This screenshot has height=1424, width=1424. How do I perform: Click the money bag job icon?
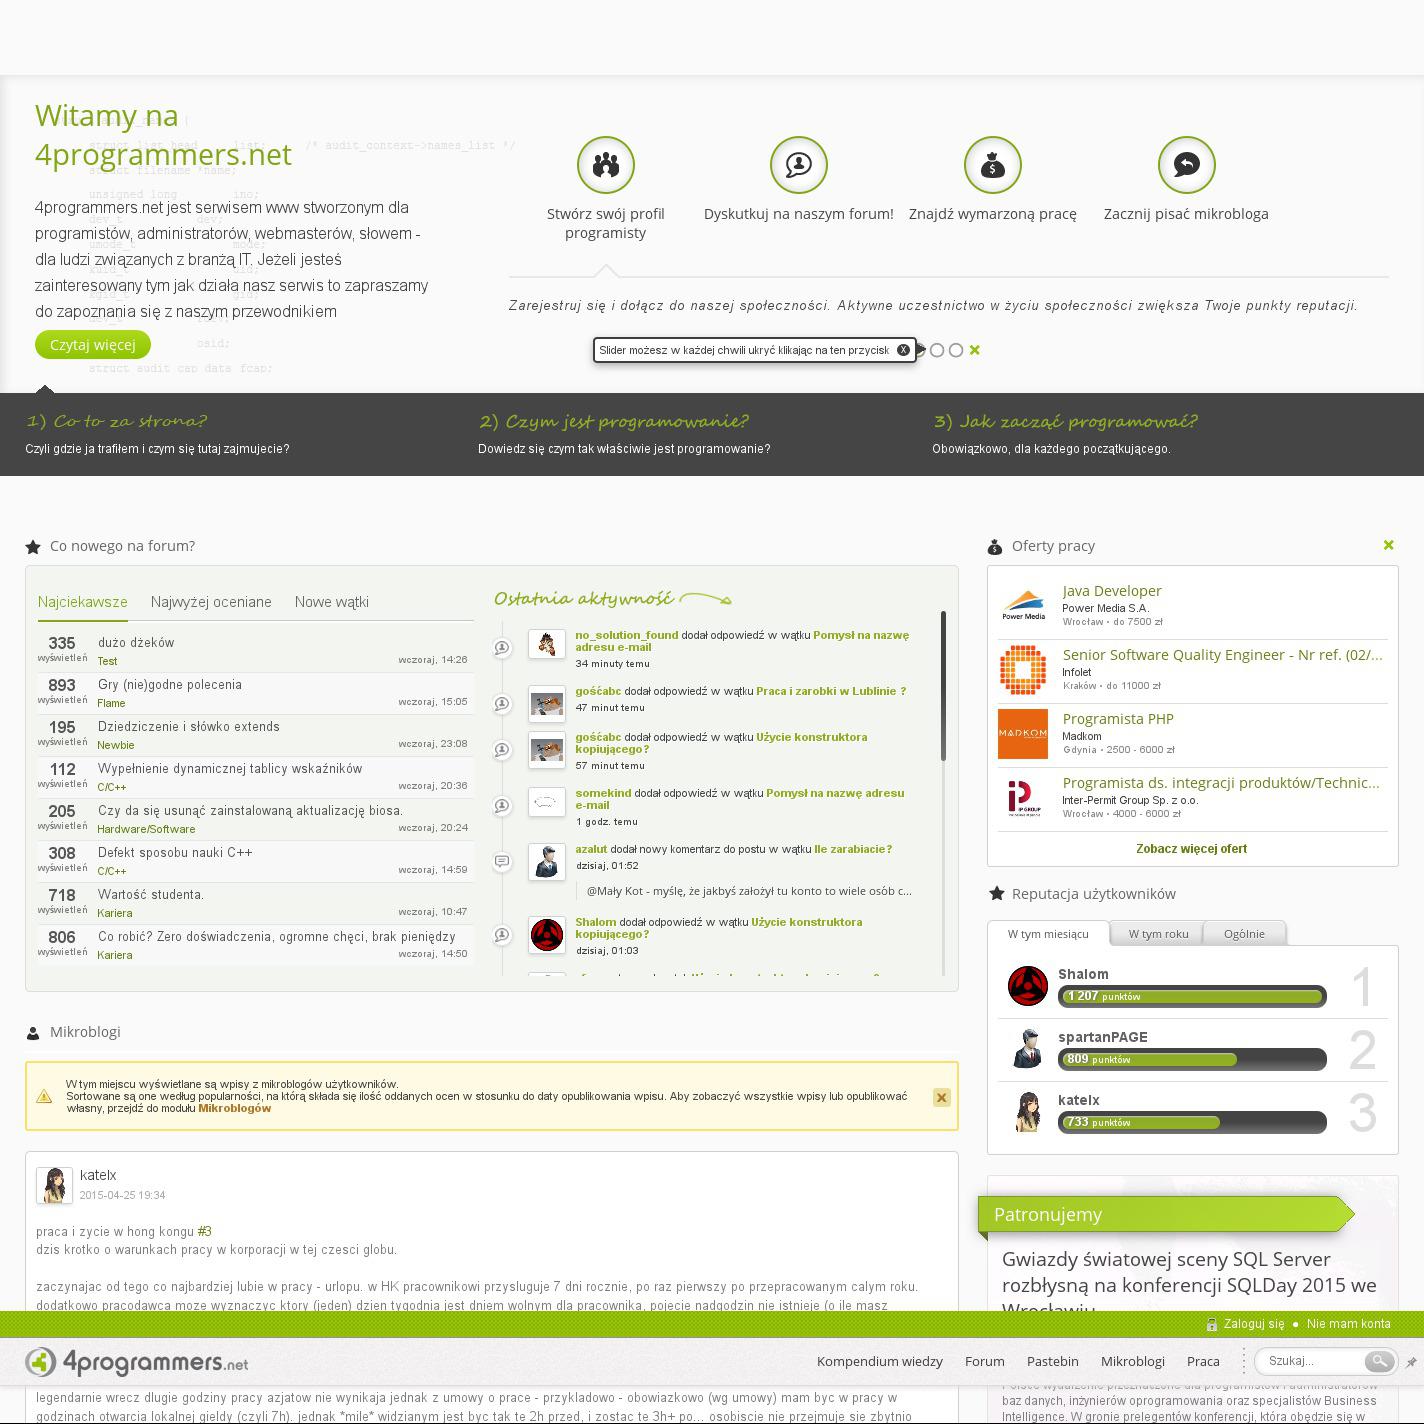[x=993, y=165]
